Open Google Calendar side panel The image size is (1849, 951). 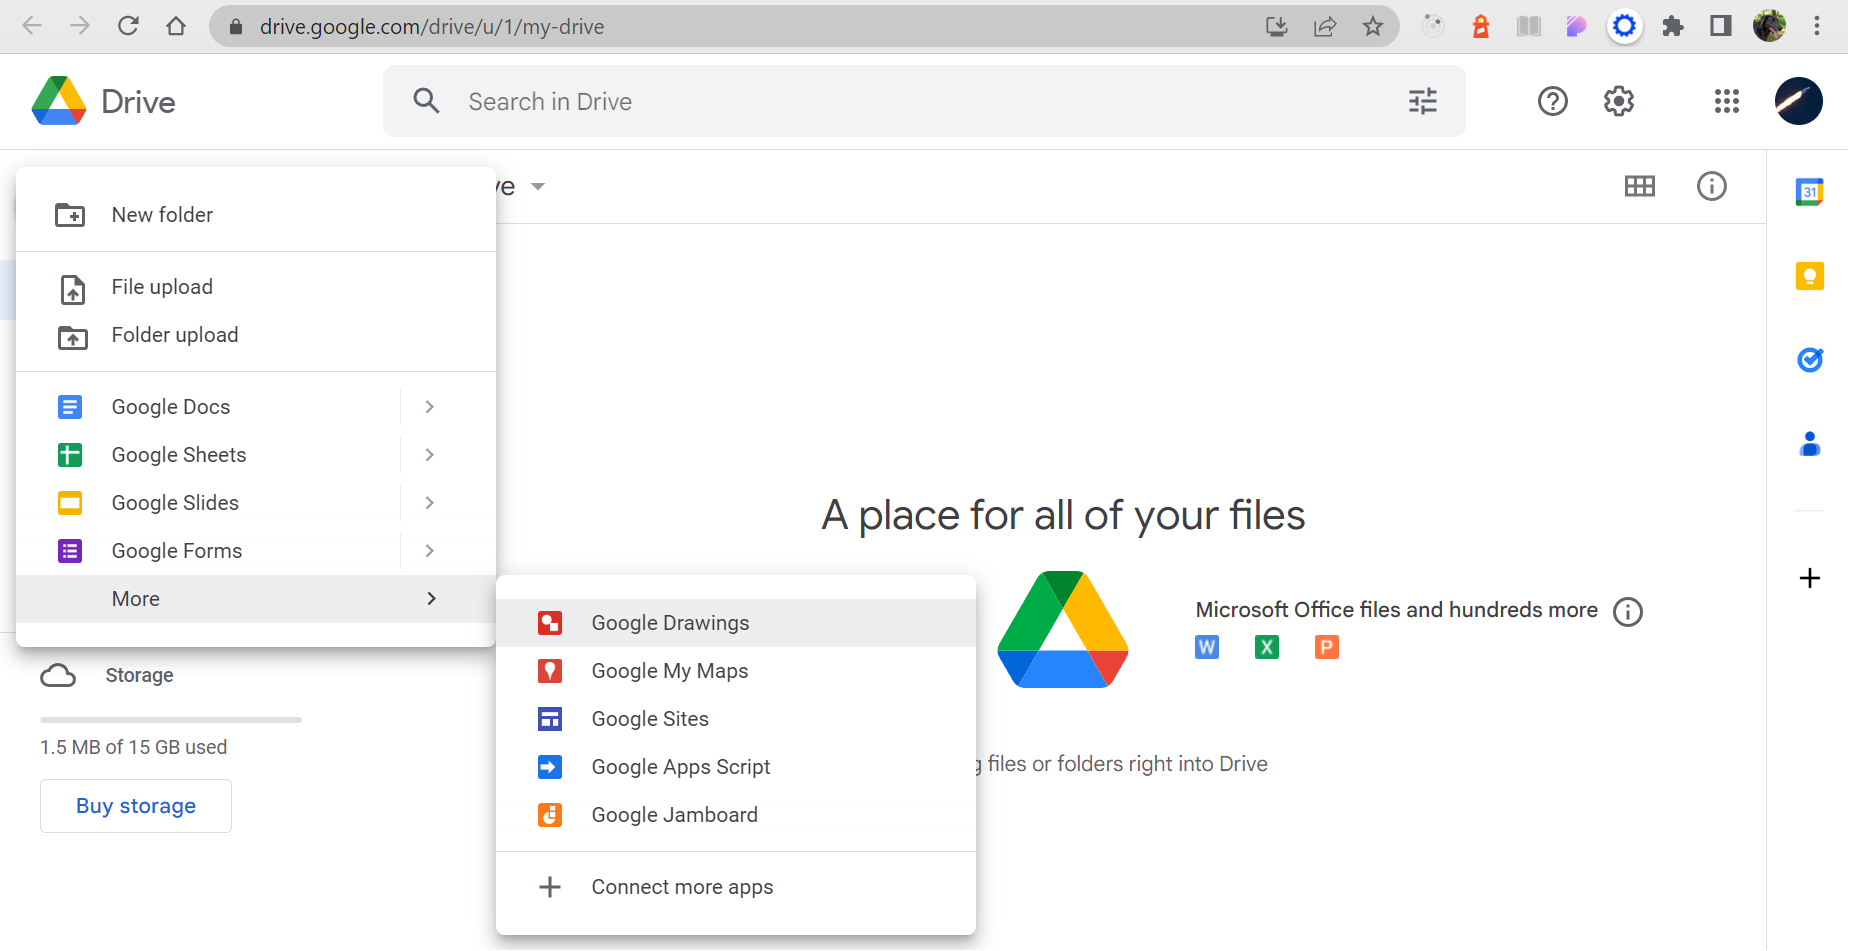tap(1810, 192)
